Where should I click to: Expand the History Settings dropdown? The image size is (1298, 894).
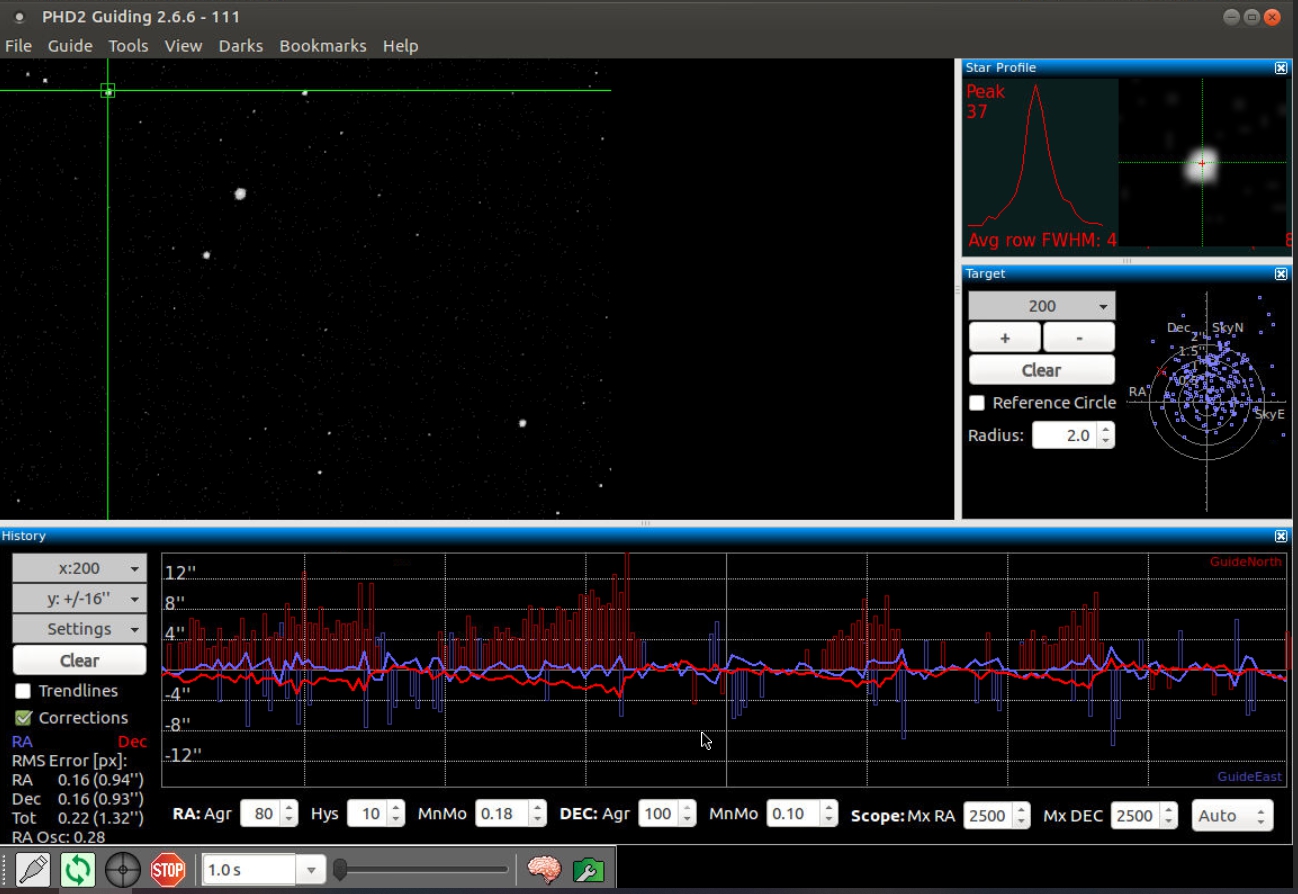click(79, 629)
